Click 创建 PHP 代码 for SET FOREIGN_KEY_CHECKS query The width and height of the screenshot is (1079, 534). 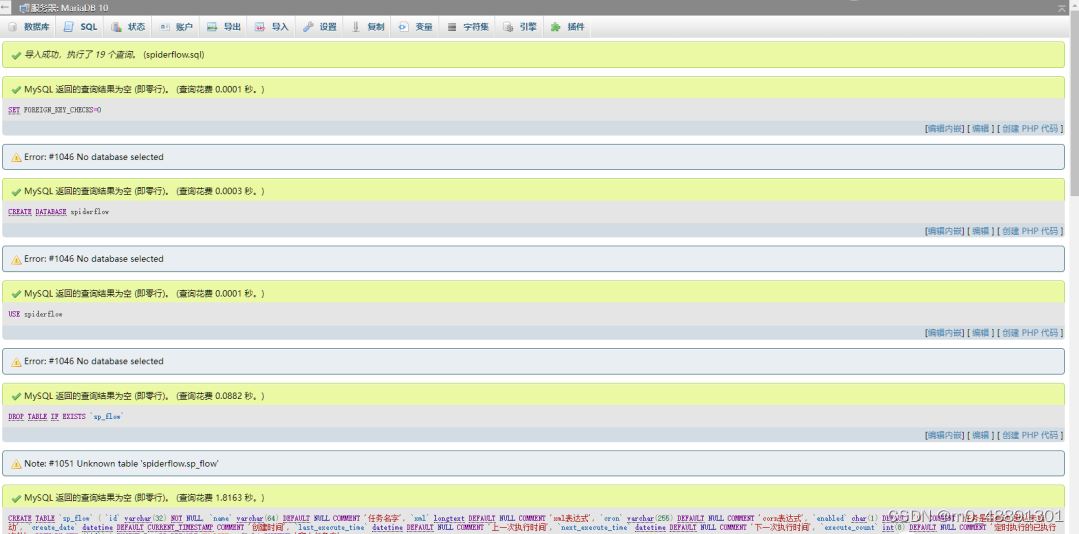(1029, 129)
